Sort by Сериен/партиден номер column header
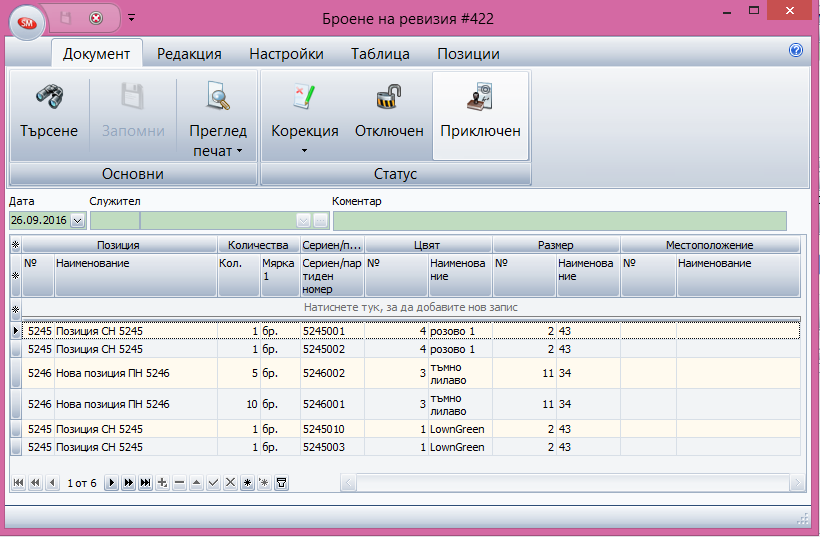The height and width of the screenshot is (537, 820). click(x=332, y=276)
